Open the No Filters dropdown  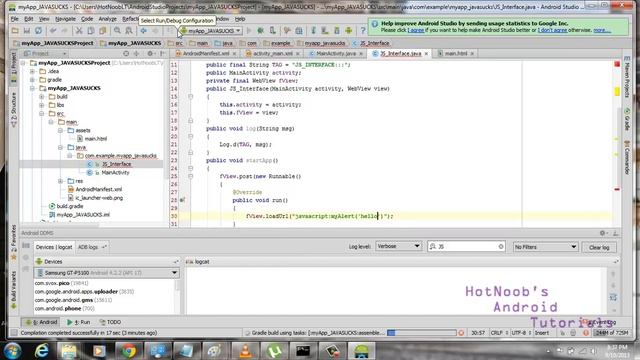coord(545,247)
